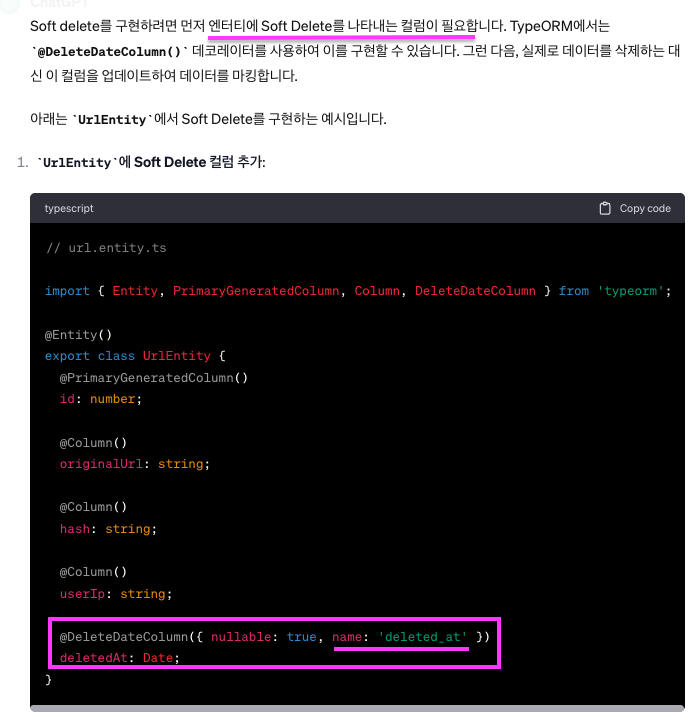Screen dimensions: 700x724
Task: Click the 'deleted_at' string value
Action: point(422,637)
